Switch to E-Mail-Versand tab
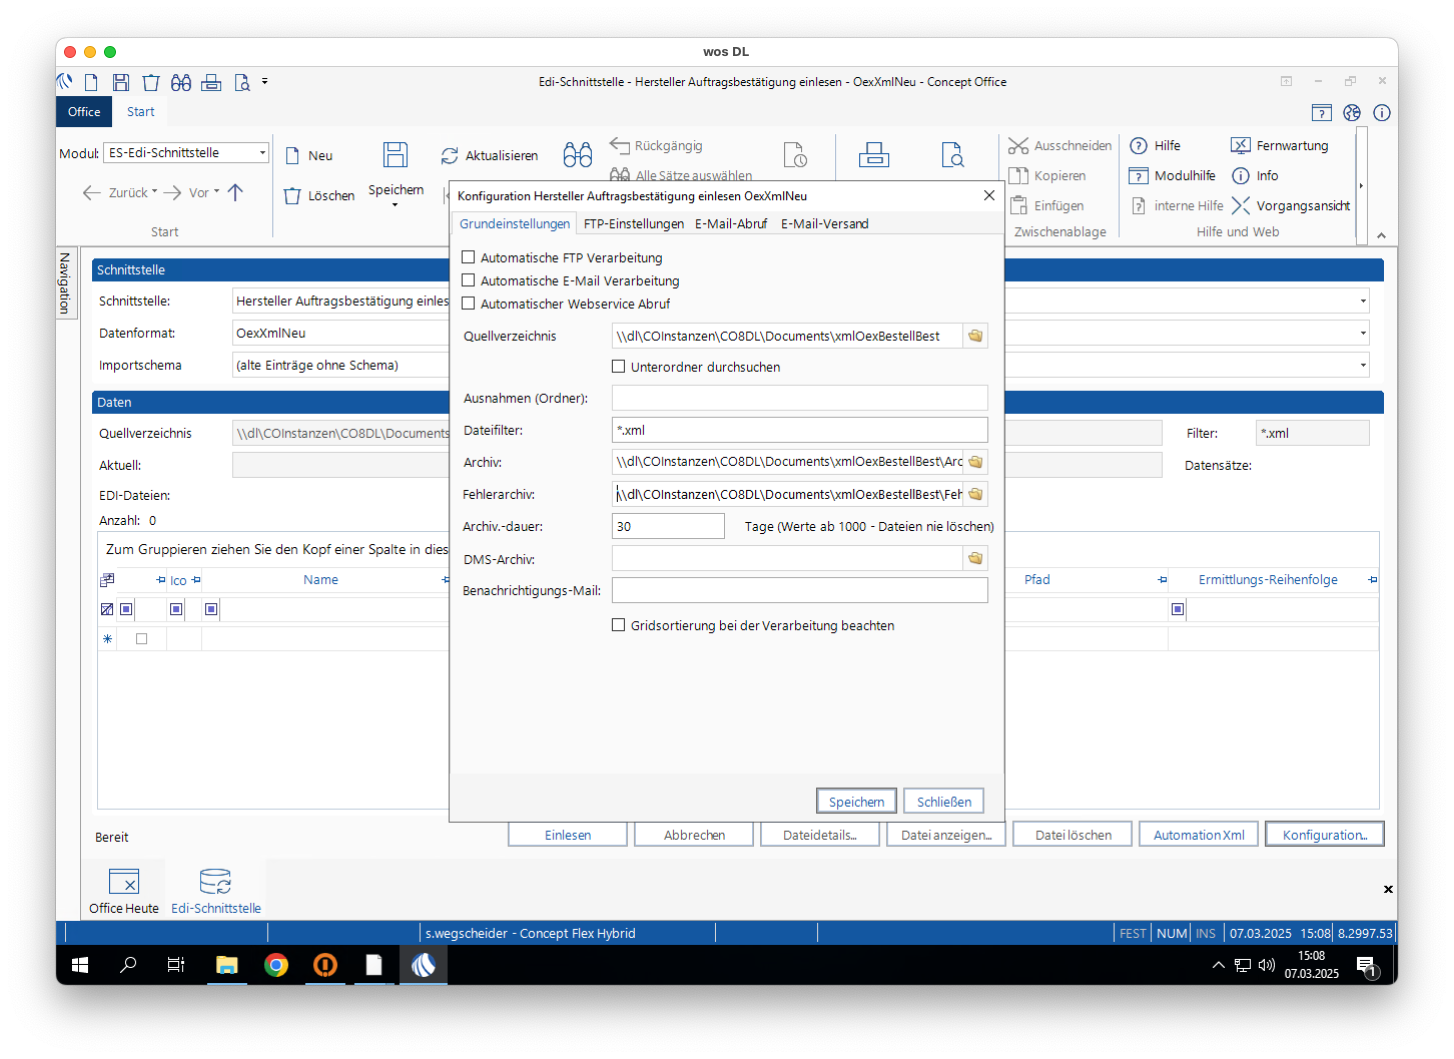Viewport: 1454px width, 1059px height. click(x=825, y=224)
